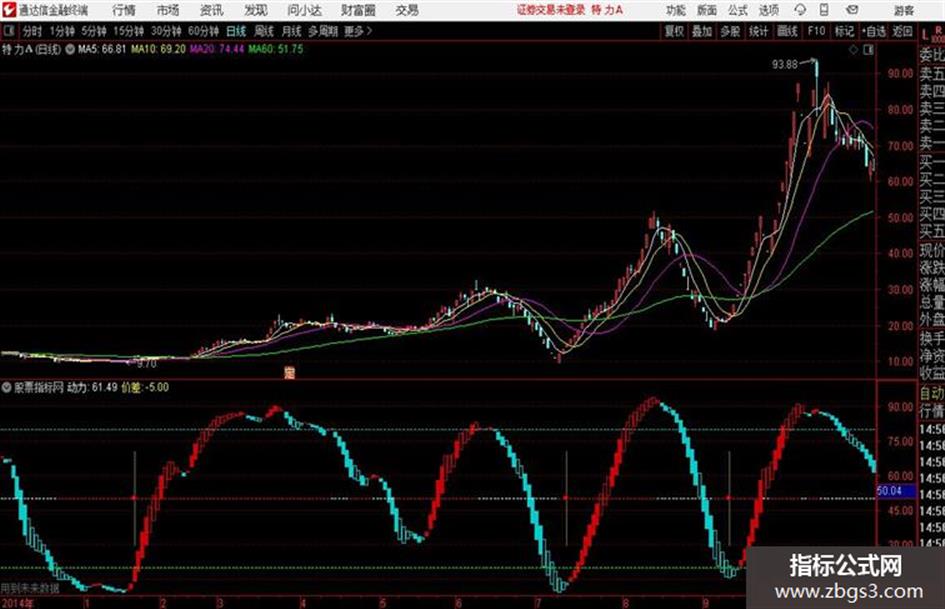This screenshot has width=945, height=609.
Task: Click the MA20: 74.44 indicator value
Action: pos(217,49)
